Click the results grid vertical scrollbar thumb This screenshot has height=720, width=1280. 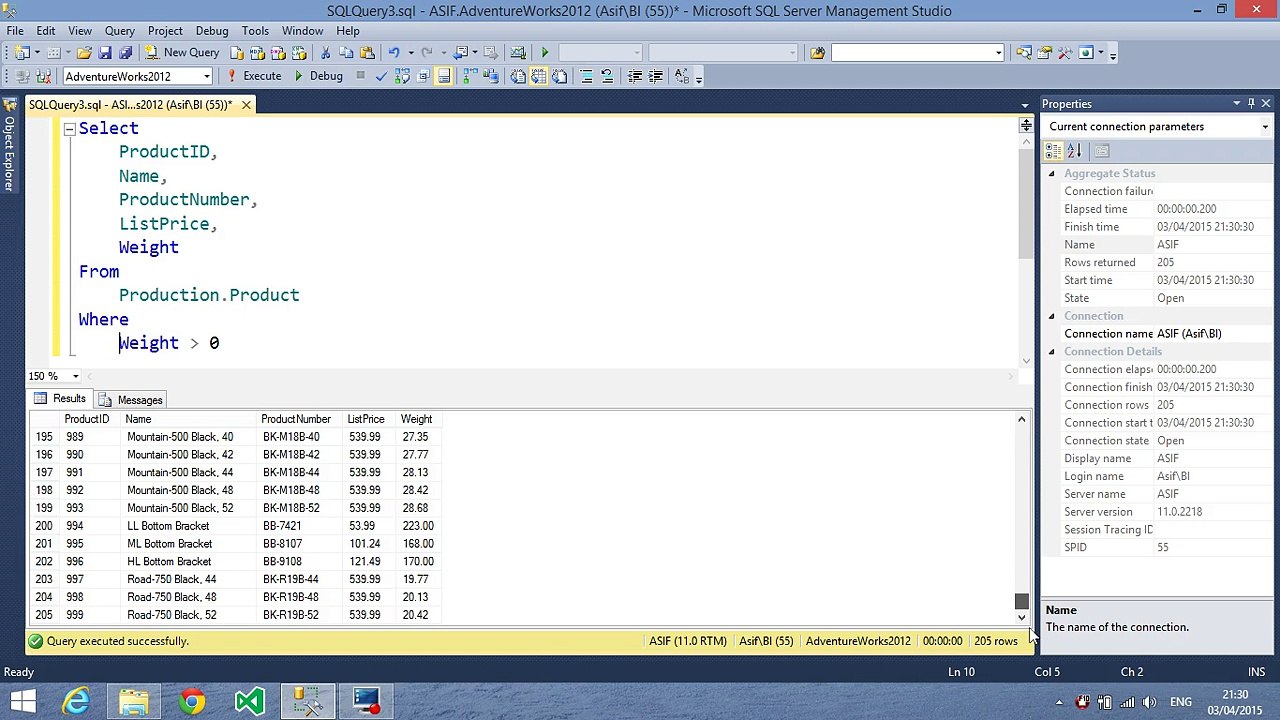click(x=1021, y=601)
